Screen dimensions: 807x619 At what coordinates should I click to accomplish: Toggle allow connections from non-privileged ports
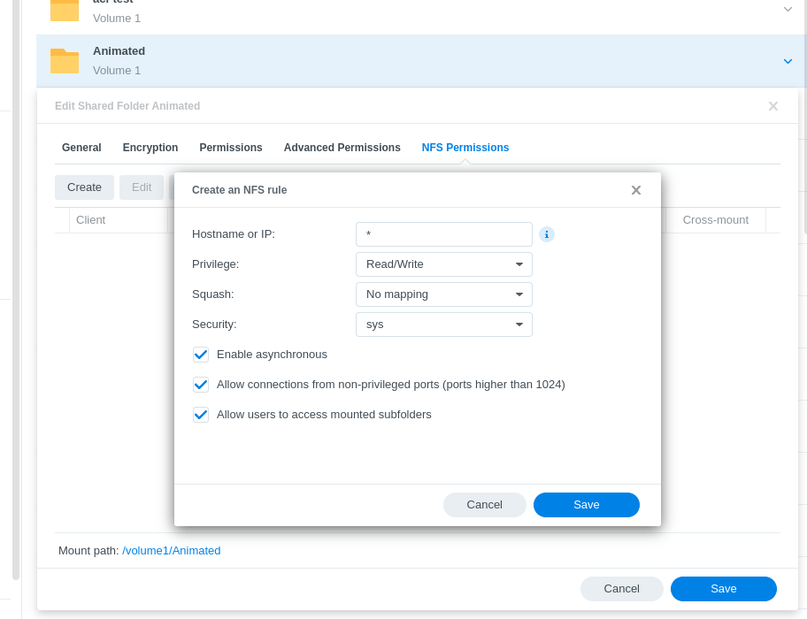(x=201, y=384)
